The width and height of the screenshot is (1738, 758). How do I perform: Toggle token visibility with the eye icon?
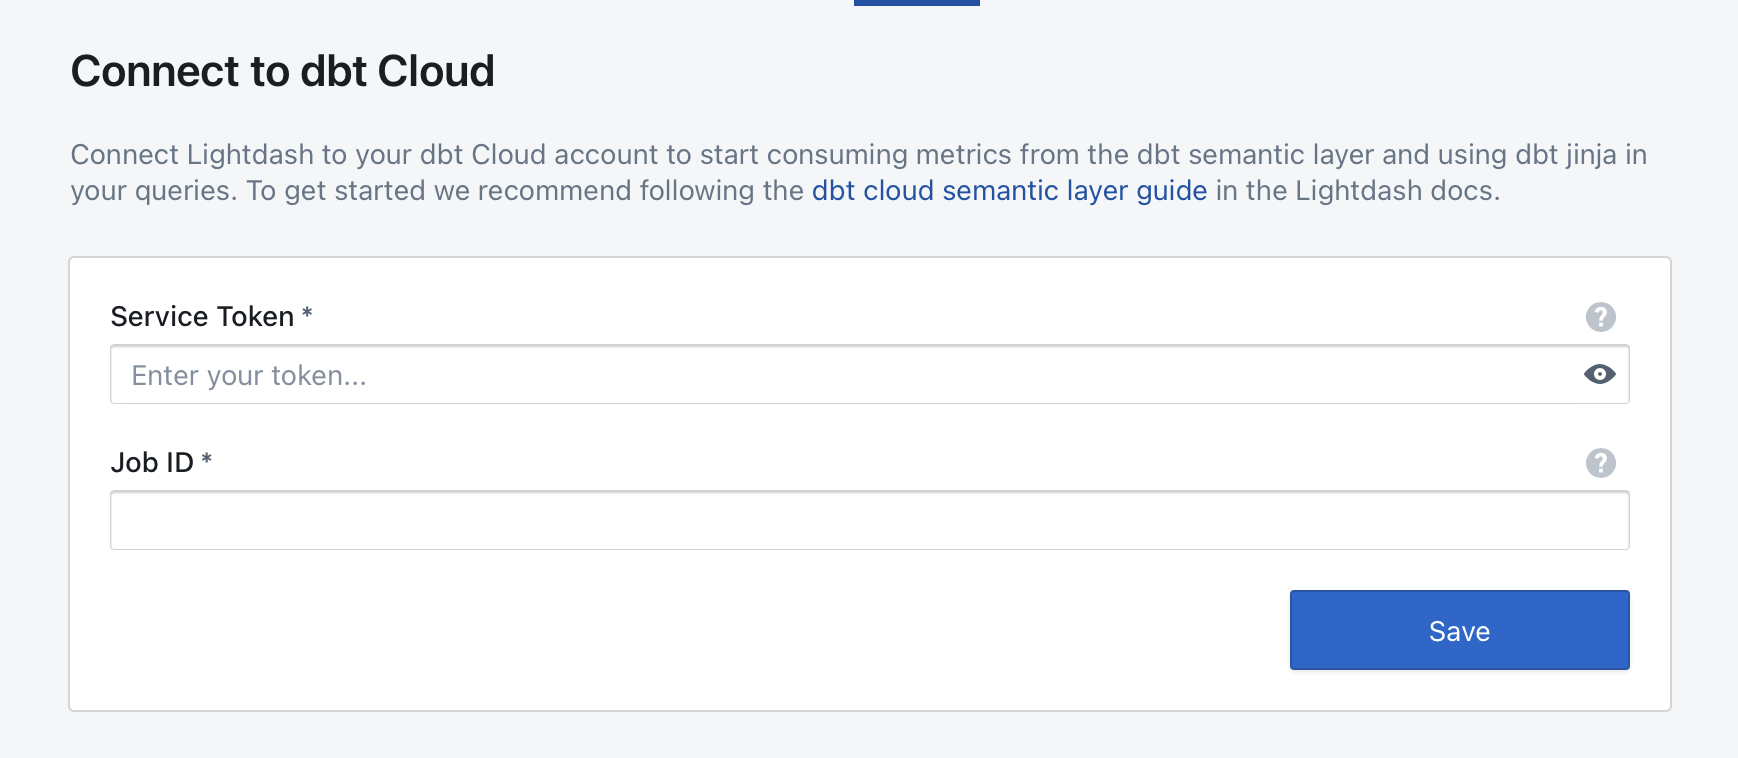(x=1599, y=374)
